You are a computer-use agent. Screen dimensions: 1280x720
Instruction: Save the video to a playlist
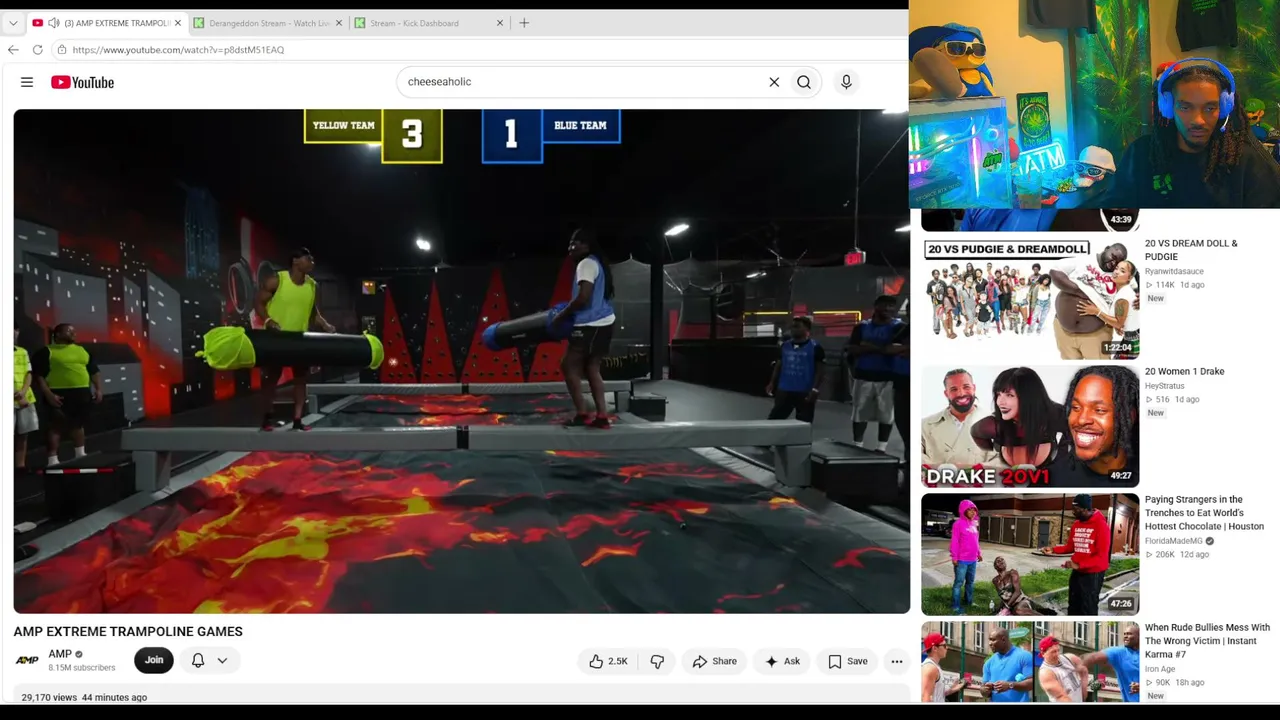click(848, 661)
